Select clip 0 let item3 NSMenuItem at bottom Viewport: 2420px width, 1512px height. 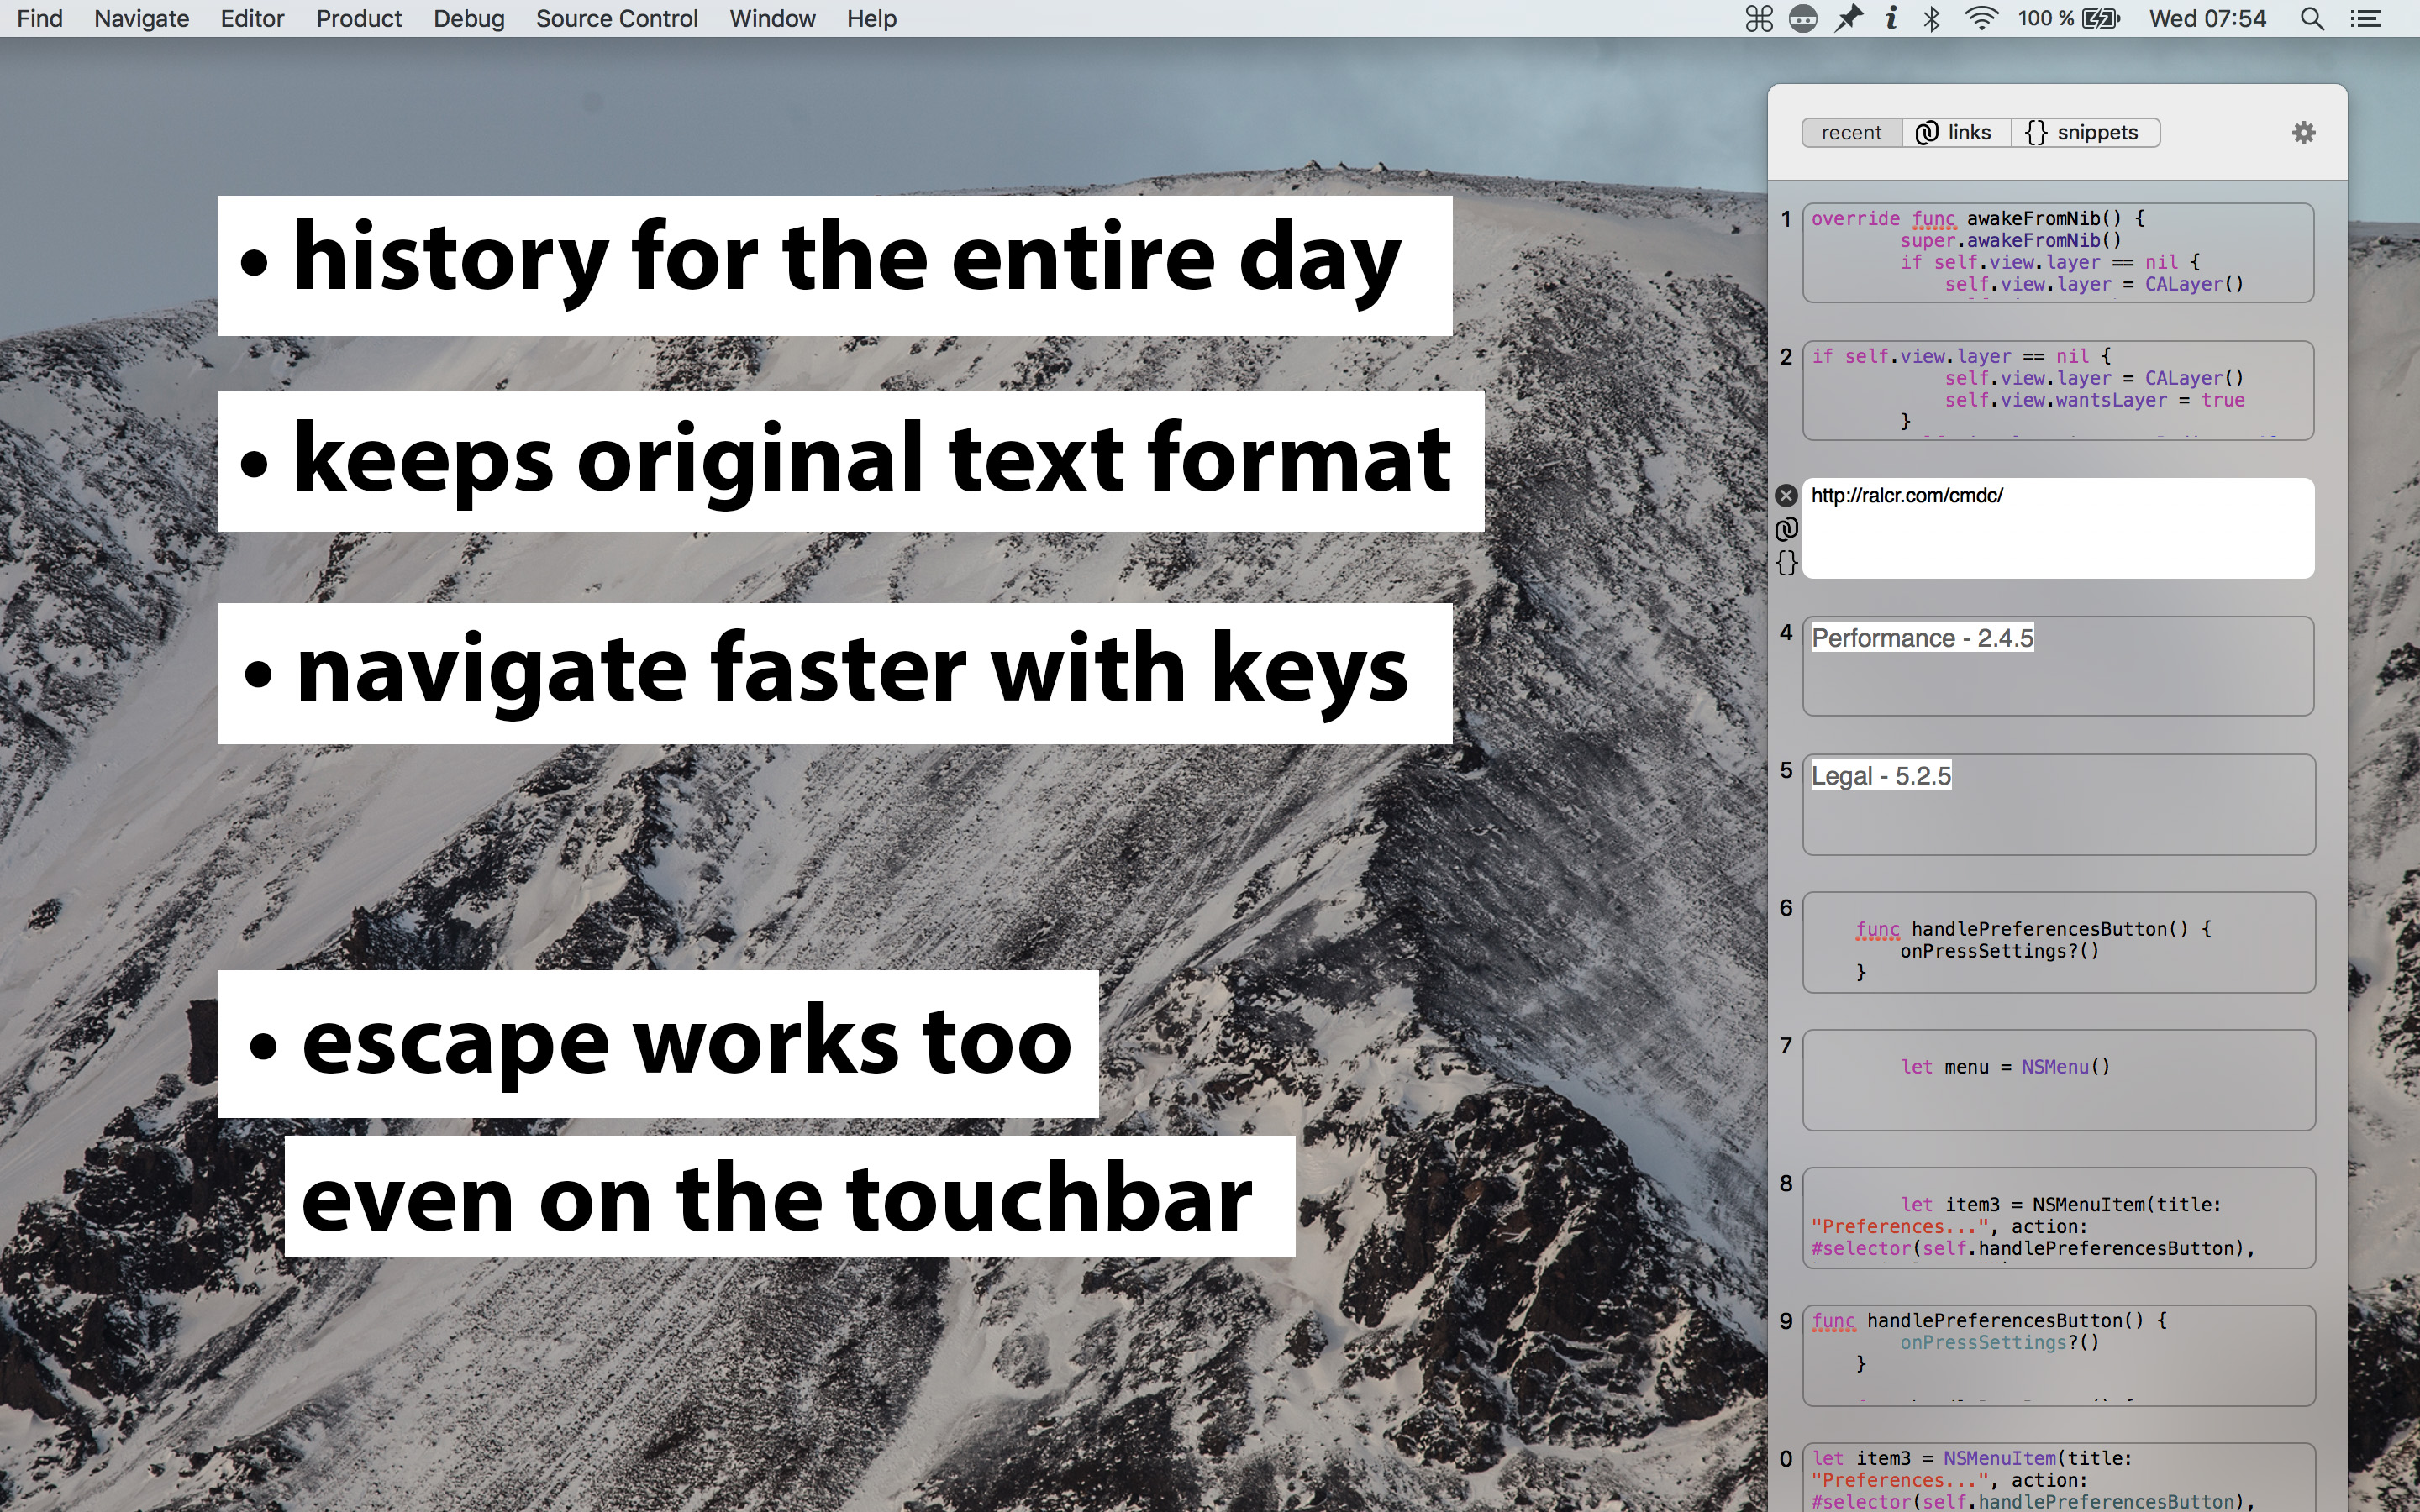[2058, 1478]
